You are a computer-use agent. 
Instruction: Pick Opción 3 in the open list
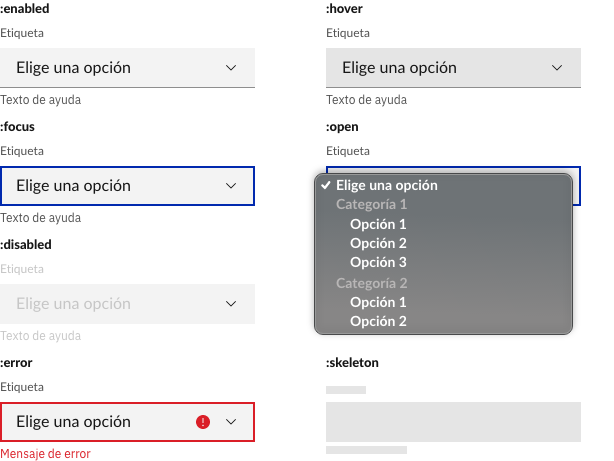pyautogui.click(x=378, y=262)
